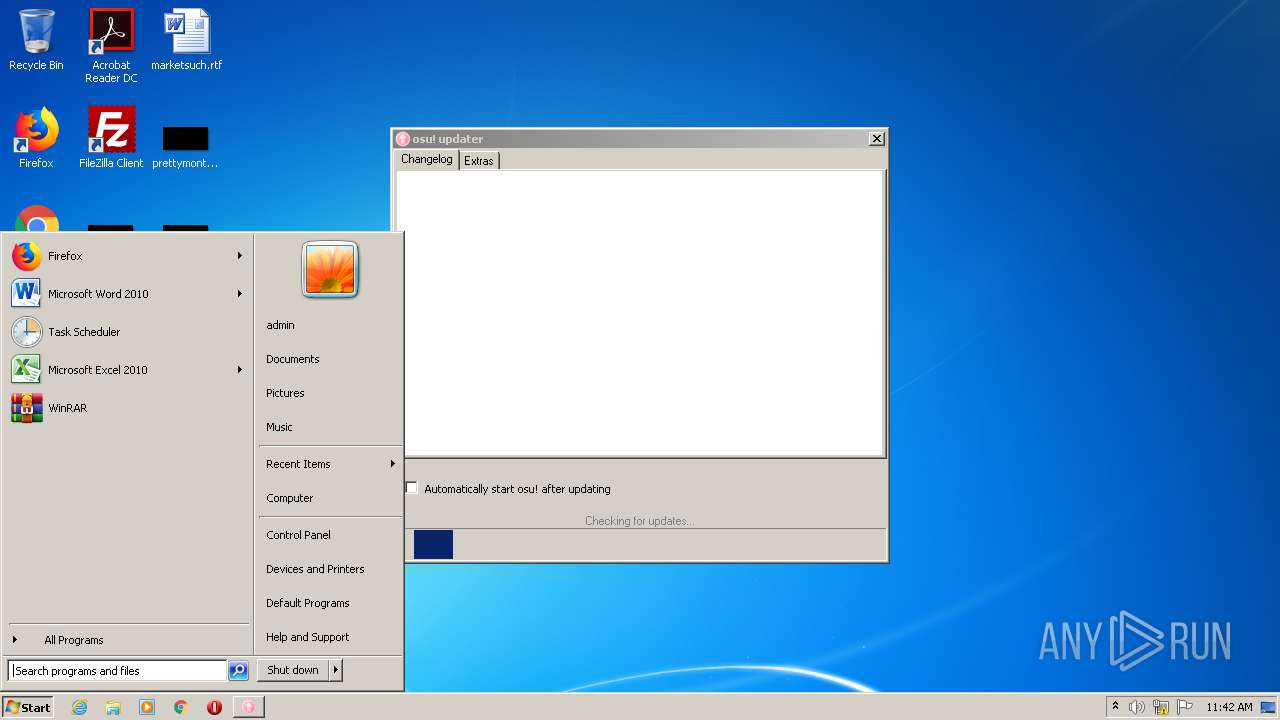Screen dimensions: 1280x720
Task: Open Internet Explorer from taskbar
Action: pyautogui.click(x=79, y=707)
